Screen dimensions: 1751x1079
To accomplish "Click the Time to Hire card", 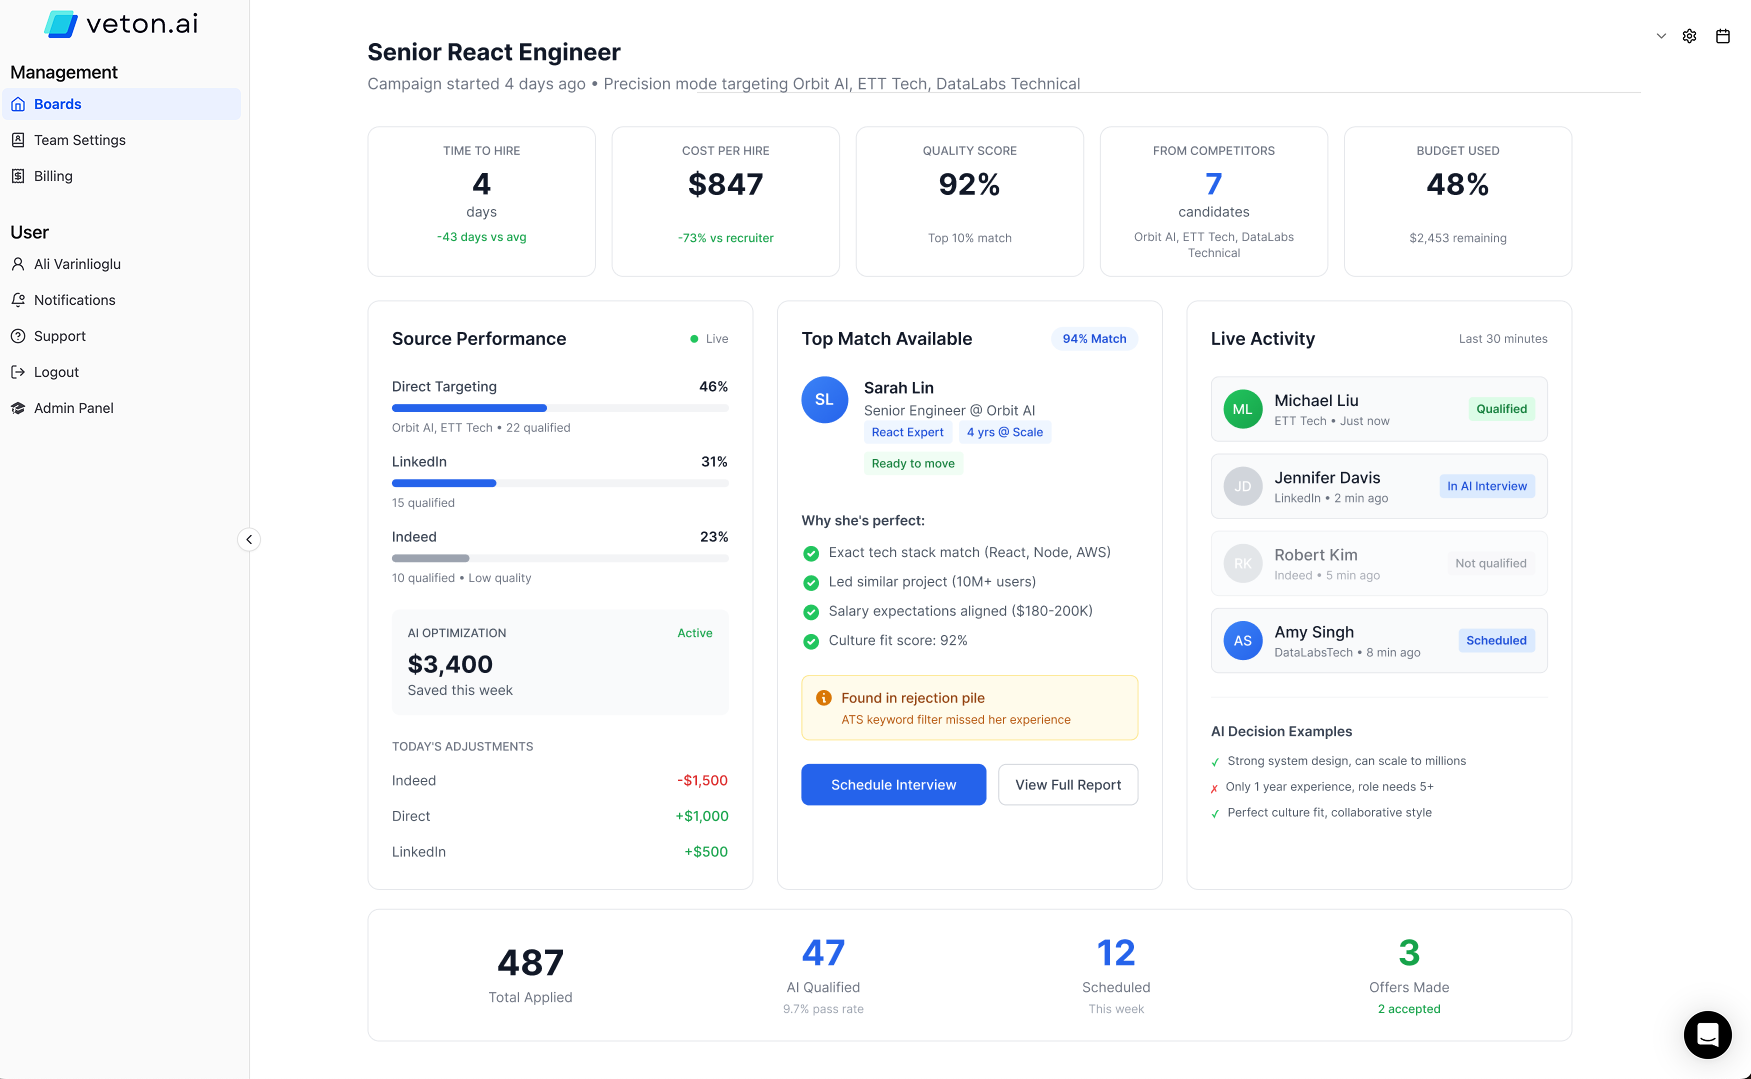I will pyautogui.click(x=482, y=201).
